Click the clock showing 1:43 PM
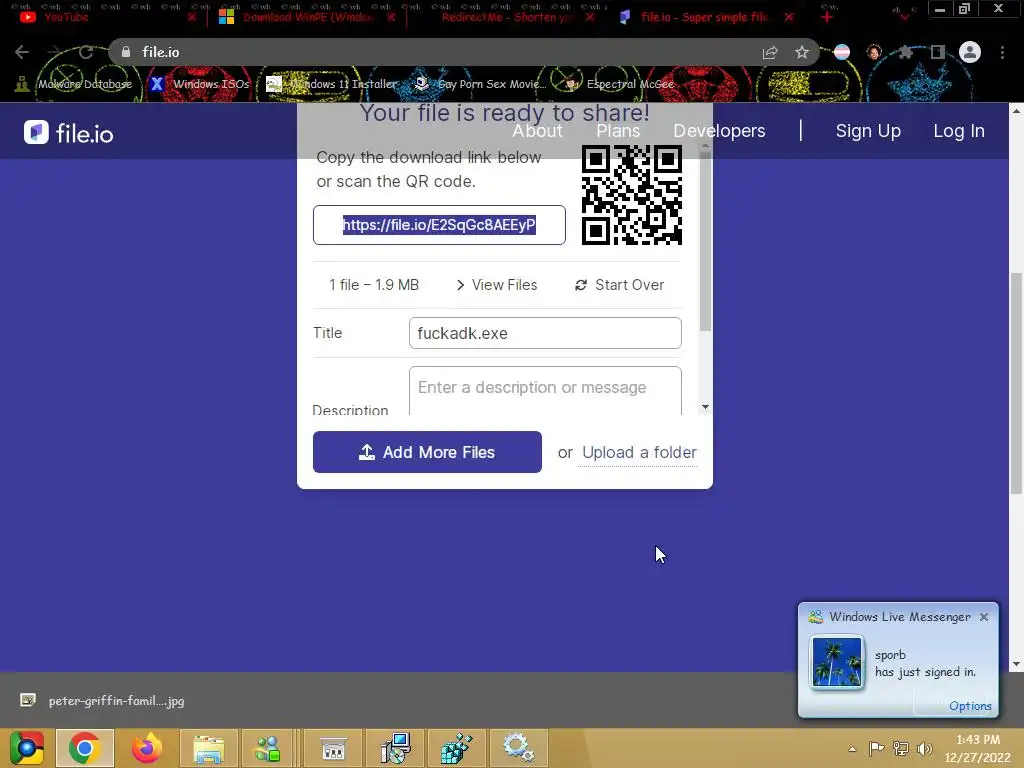Viewport: 1024px width, 768px height. [x=978, y=740]
